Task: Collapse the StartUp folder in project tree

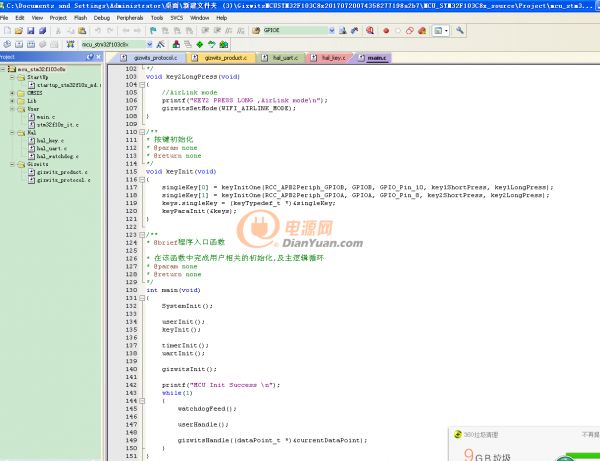Action: tap(12, 77)
